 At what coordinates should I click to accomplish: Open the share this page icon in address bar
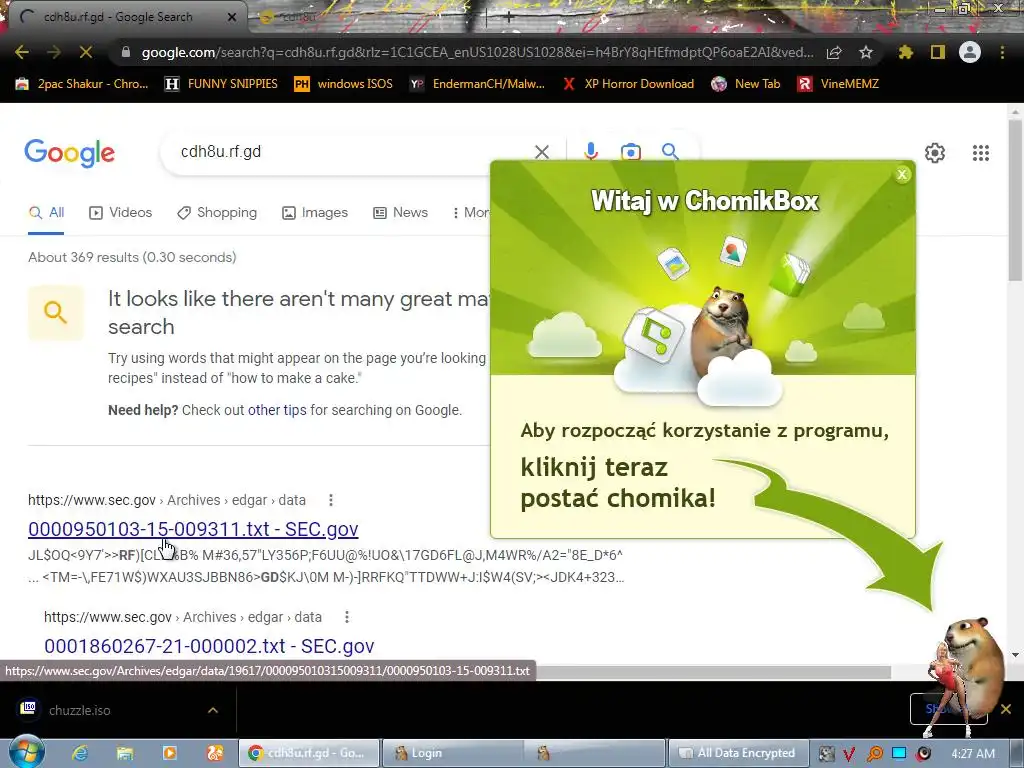pos(834,53)
